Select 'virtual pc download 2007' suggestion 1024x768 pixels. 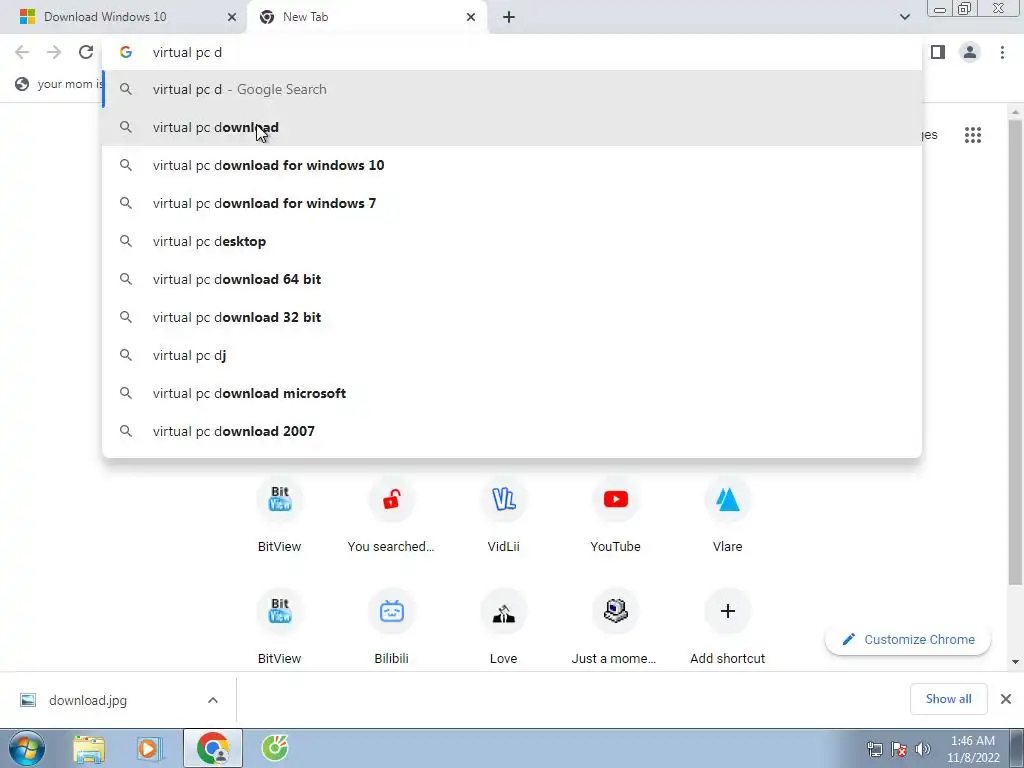tap(512, 431)
